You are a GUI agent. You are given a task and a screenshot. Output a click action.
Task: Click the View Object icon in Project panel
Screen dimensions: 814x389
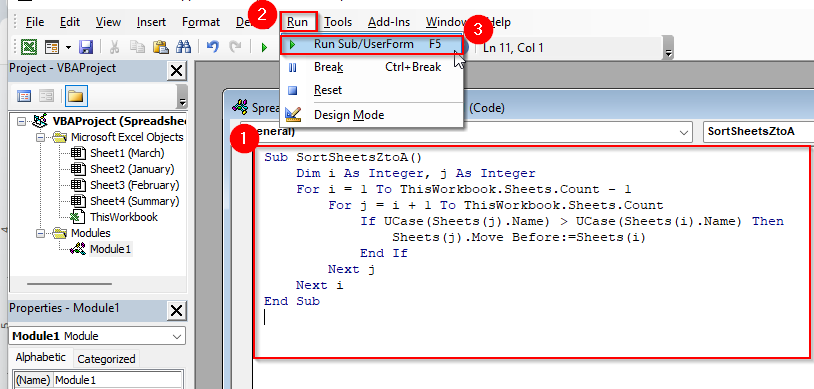pos(47,96)
